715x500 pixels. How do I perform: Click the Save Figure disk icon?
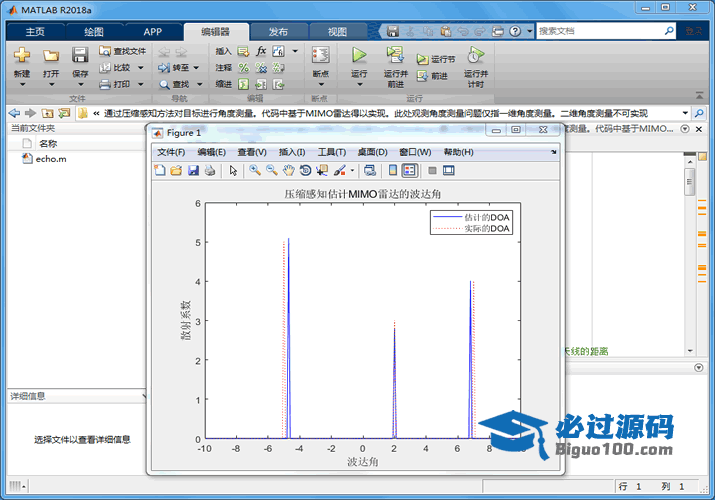coord(193,171)
